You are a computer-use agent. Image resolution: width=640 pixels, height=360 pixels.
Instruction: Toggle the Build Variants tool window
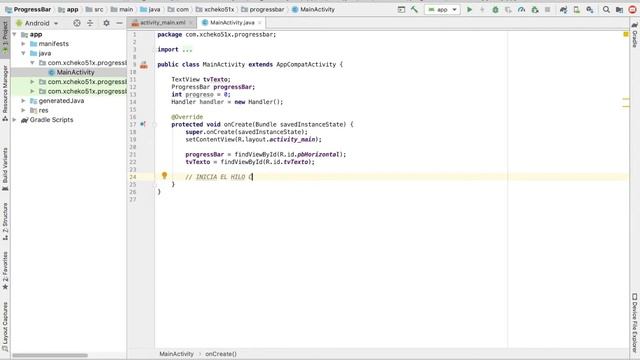5,169
